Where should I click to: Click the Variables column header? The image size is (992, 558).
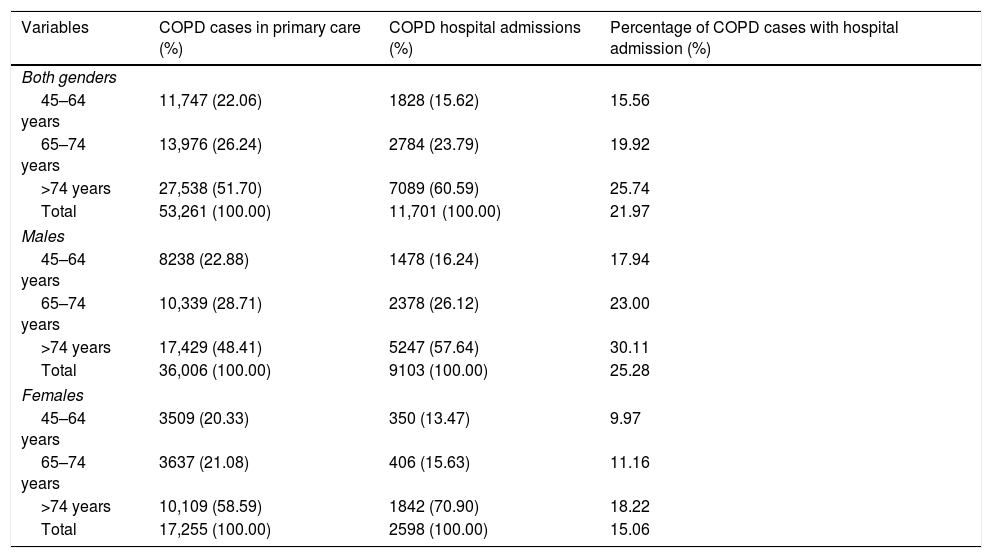[55, 27]
